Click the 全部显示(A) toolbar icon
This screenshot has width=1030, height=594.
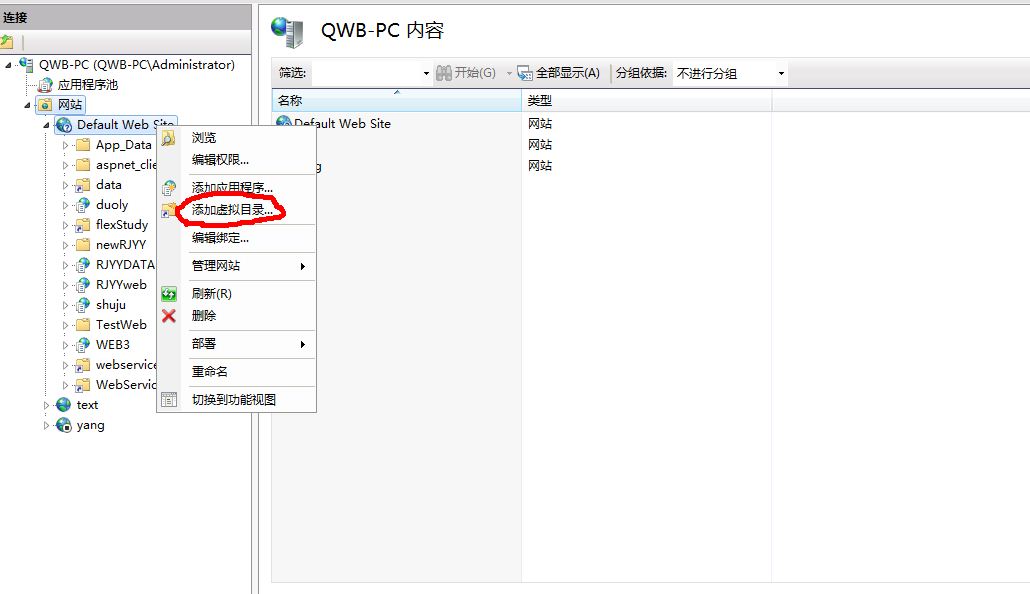click(x=525, y=73)
